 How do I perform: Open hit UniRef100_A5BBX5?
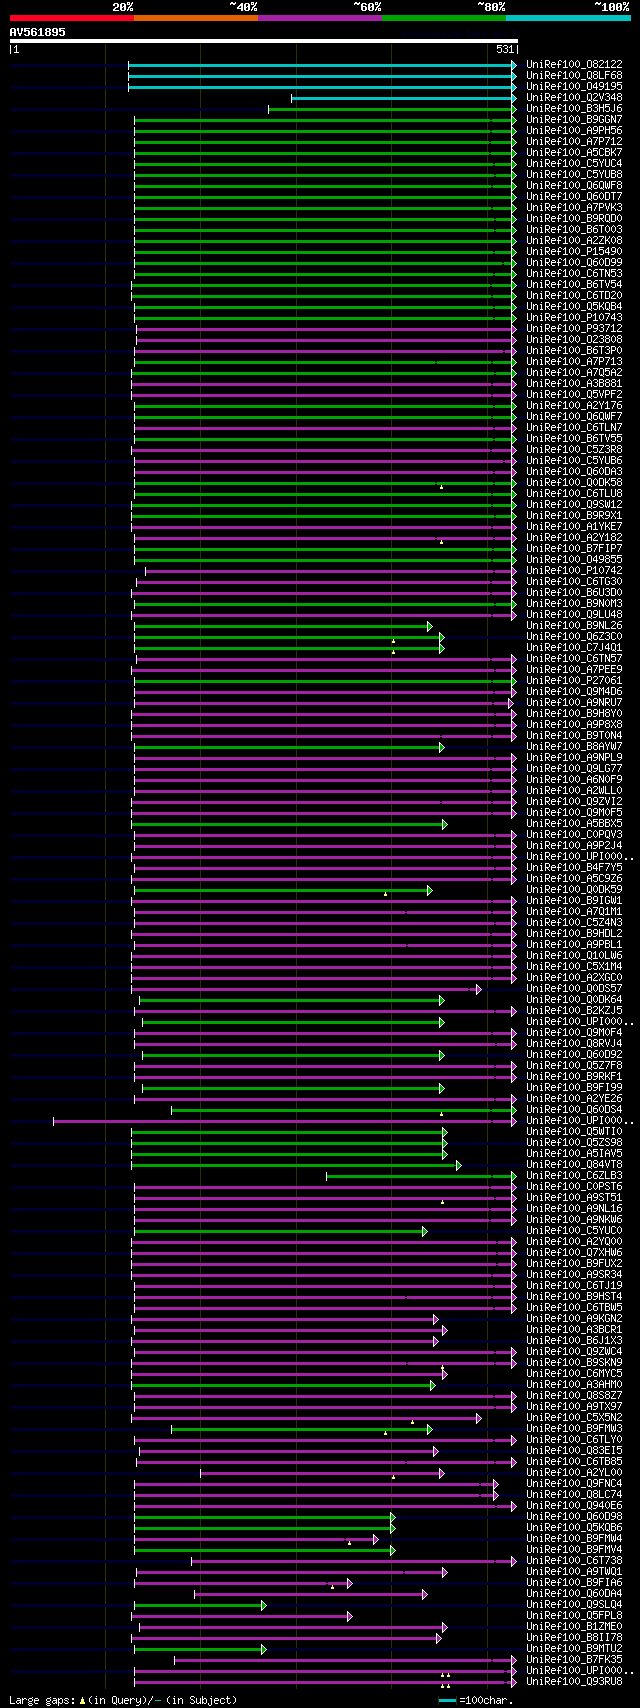[x=574, y=823]
